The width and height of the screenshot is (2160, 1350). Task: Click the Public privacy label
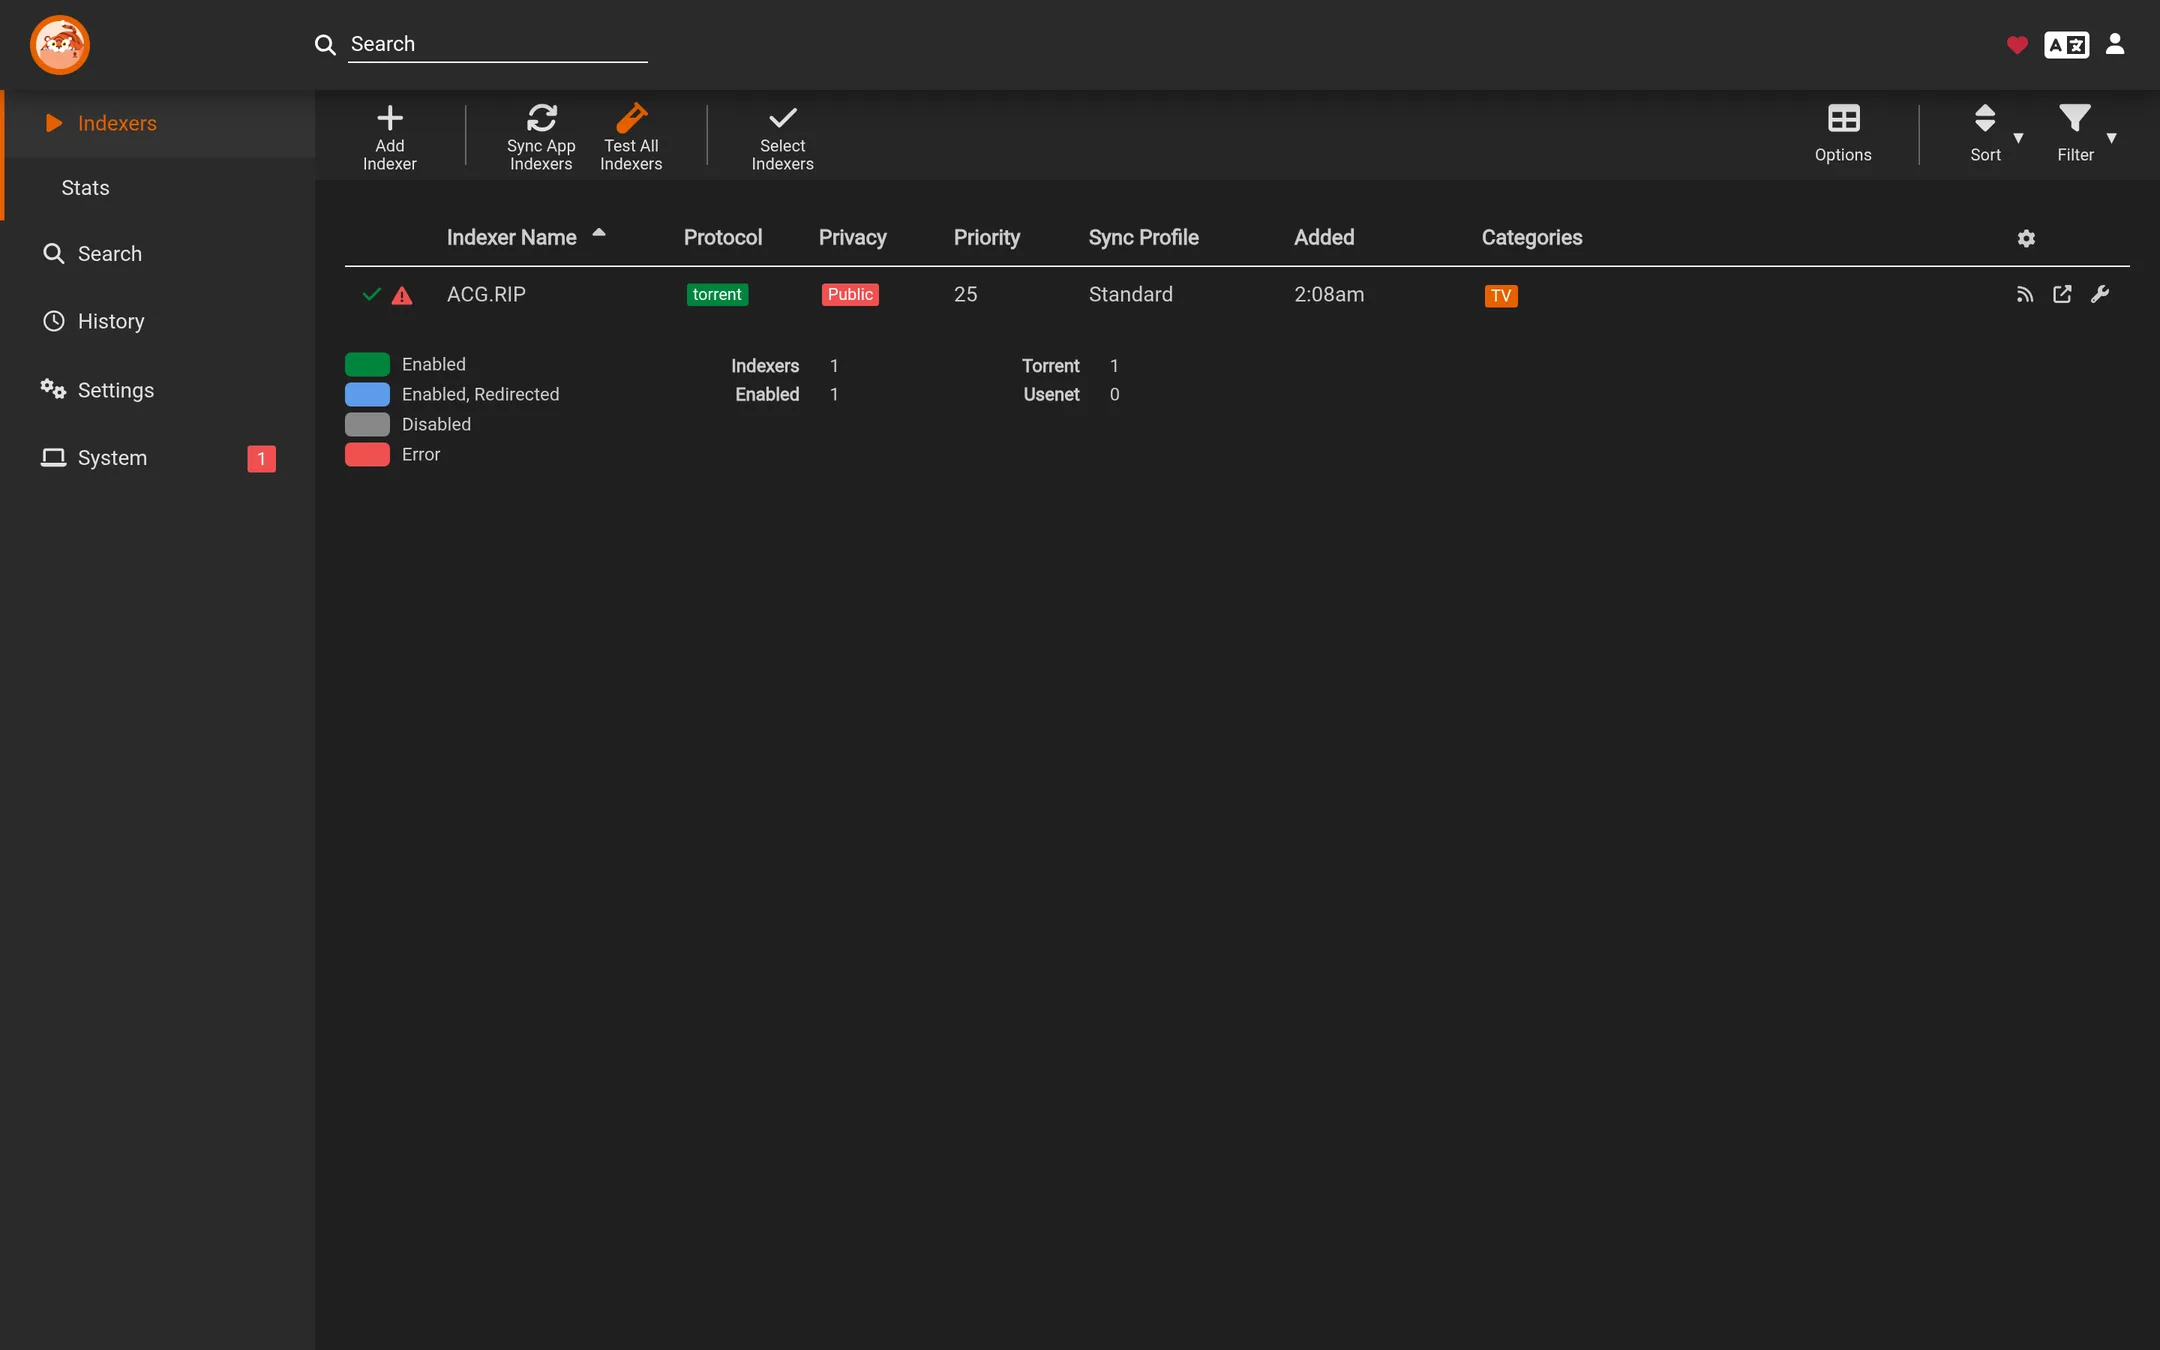point(850,294)
